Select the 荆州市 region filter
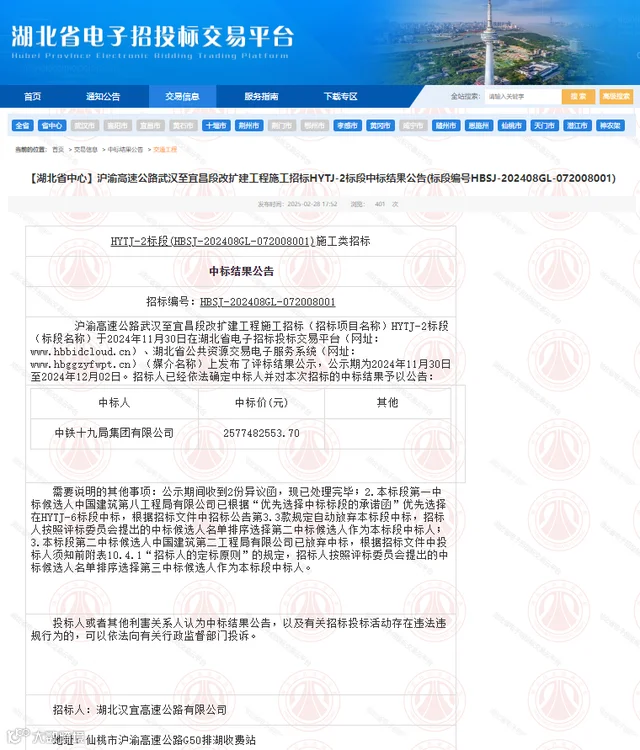The height and width of the screenshot is (750, 640). pyautogui.click(x=249, y=125)
